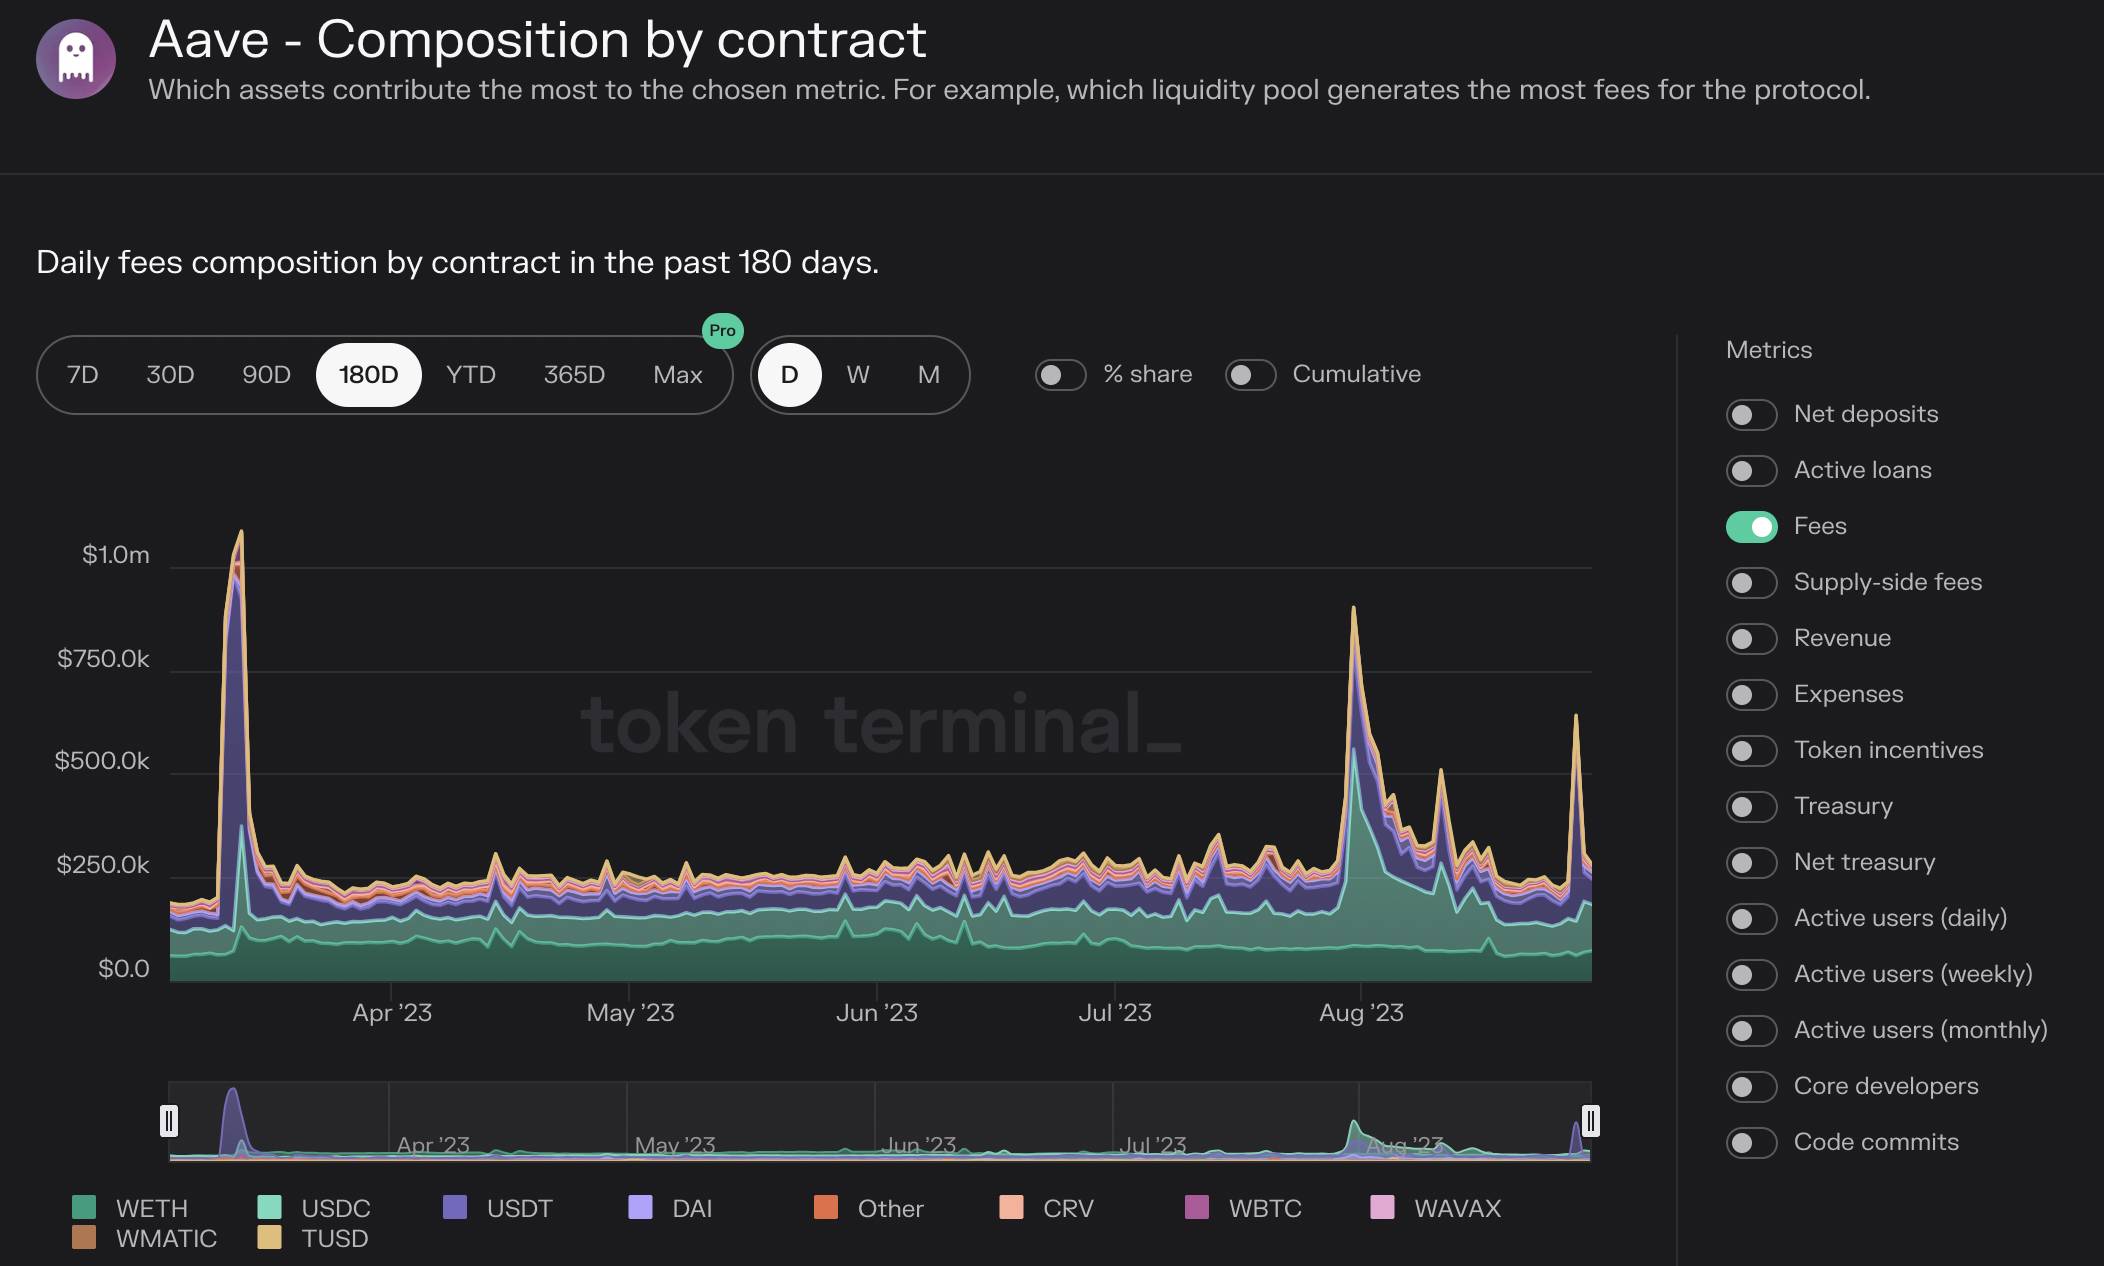Click the Other legend color swatch
Image resolution: width=2104 pixels, height=1266 pixels.
pos(826,1207)
